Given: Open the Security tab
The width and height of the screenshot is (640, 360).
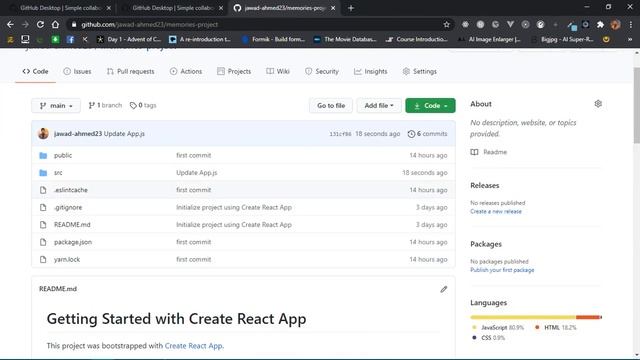Looking at the screenshot, I should (x=322, y=71).
